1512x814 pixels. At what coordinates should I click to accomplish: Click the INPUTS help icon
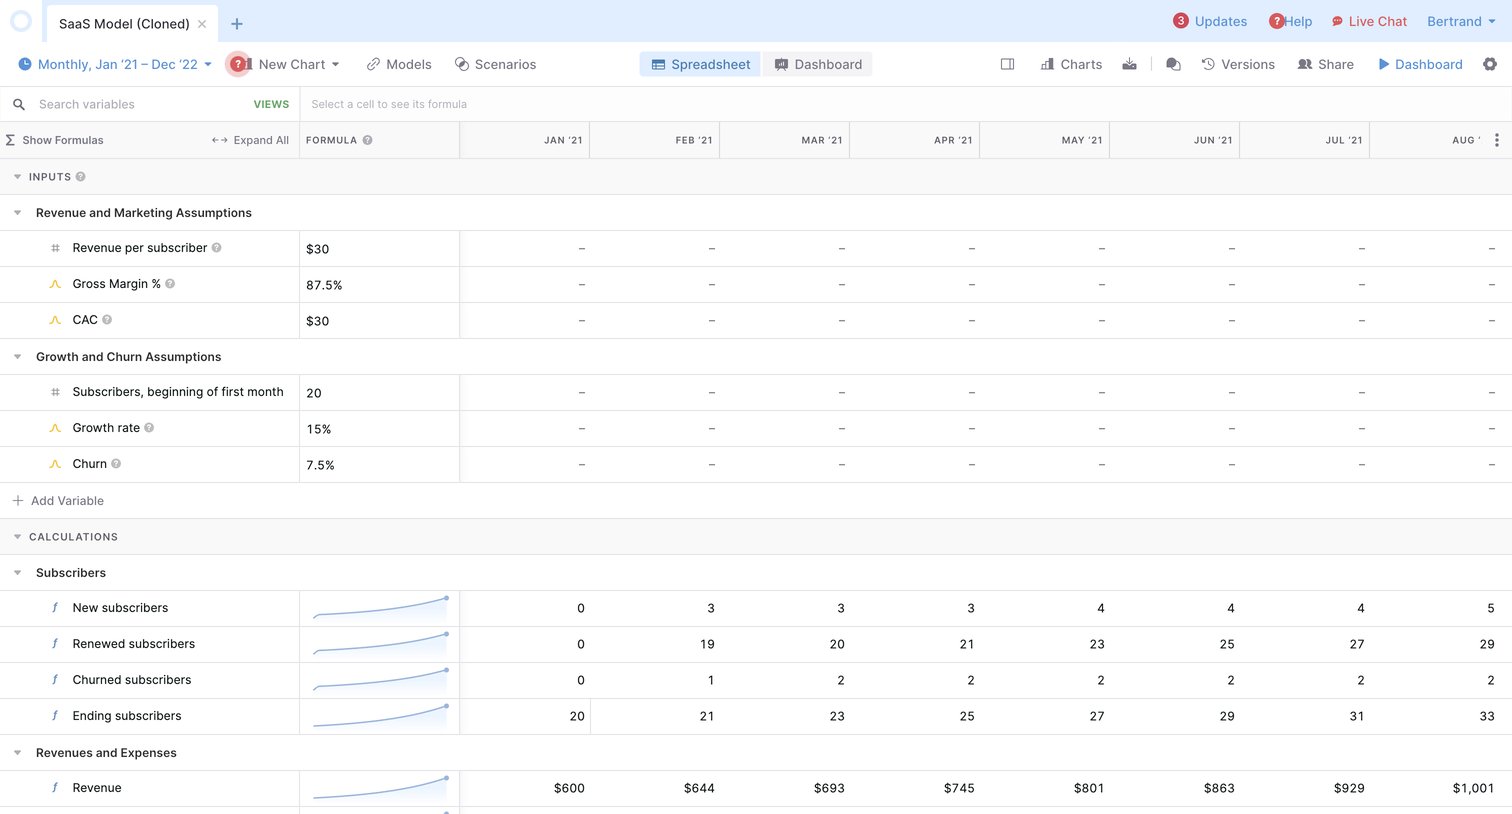pyautogui.click(x=80, y=177)
